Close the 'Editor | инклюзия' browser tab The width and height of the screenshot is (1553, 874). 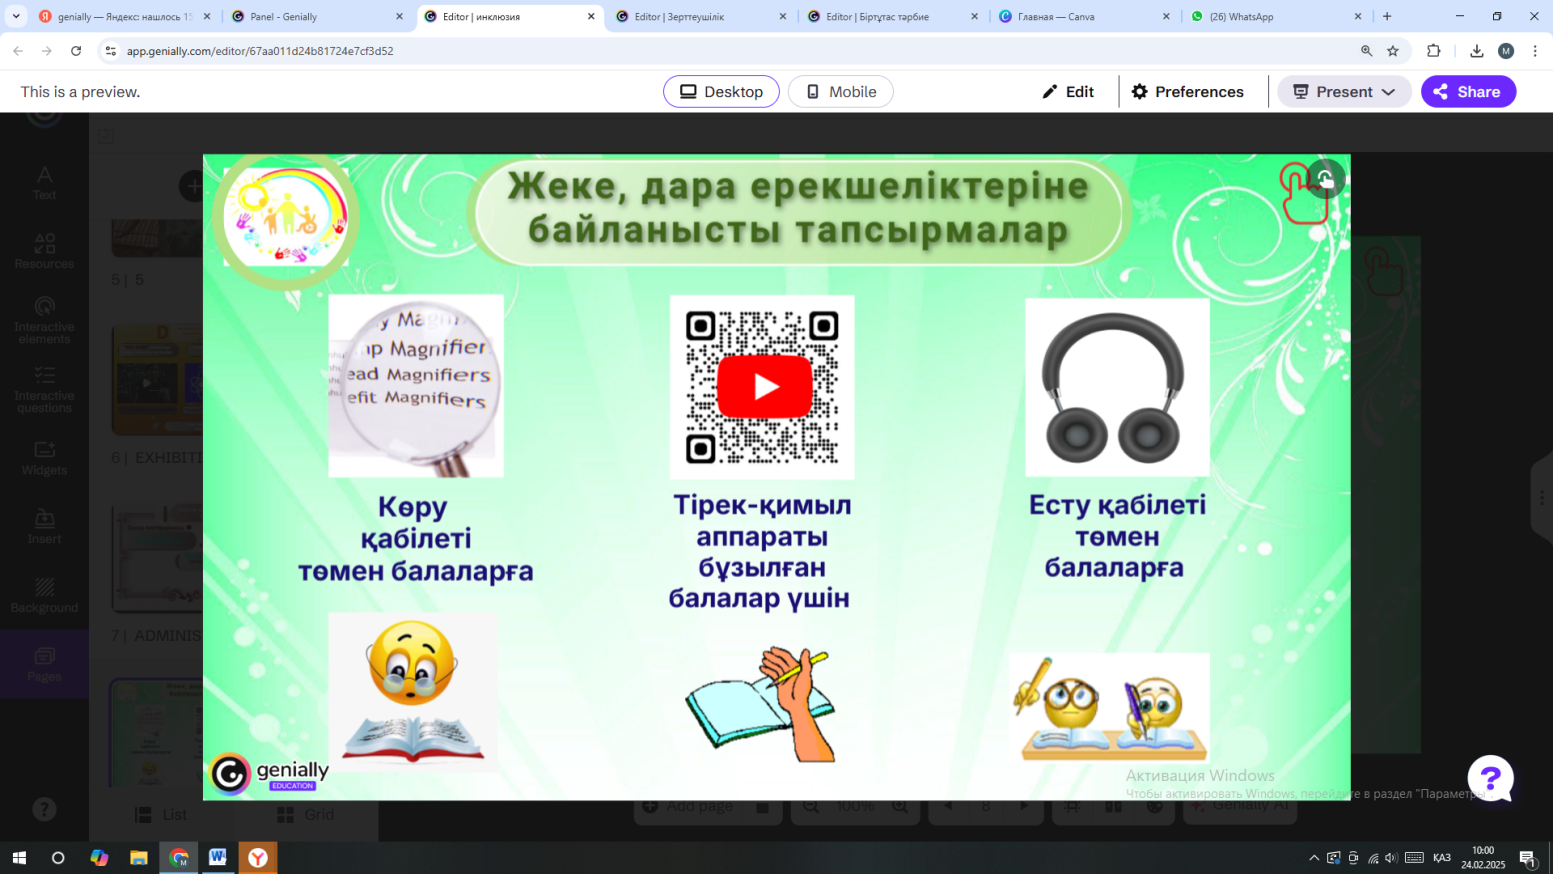click(x=591, y=17)
